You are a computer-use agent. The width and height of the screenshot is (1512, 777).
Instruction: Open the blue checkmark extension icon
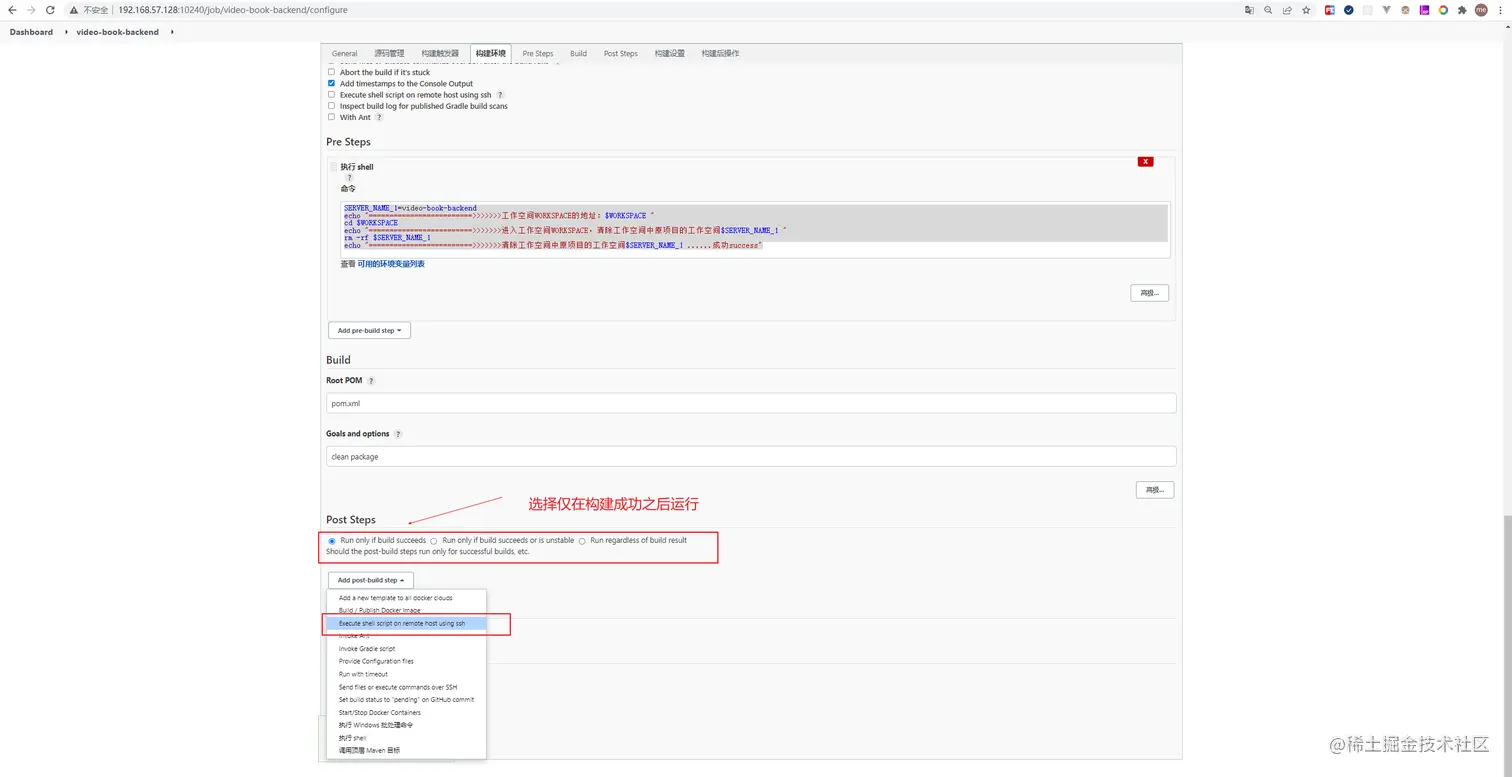click(1349, 10)
